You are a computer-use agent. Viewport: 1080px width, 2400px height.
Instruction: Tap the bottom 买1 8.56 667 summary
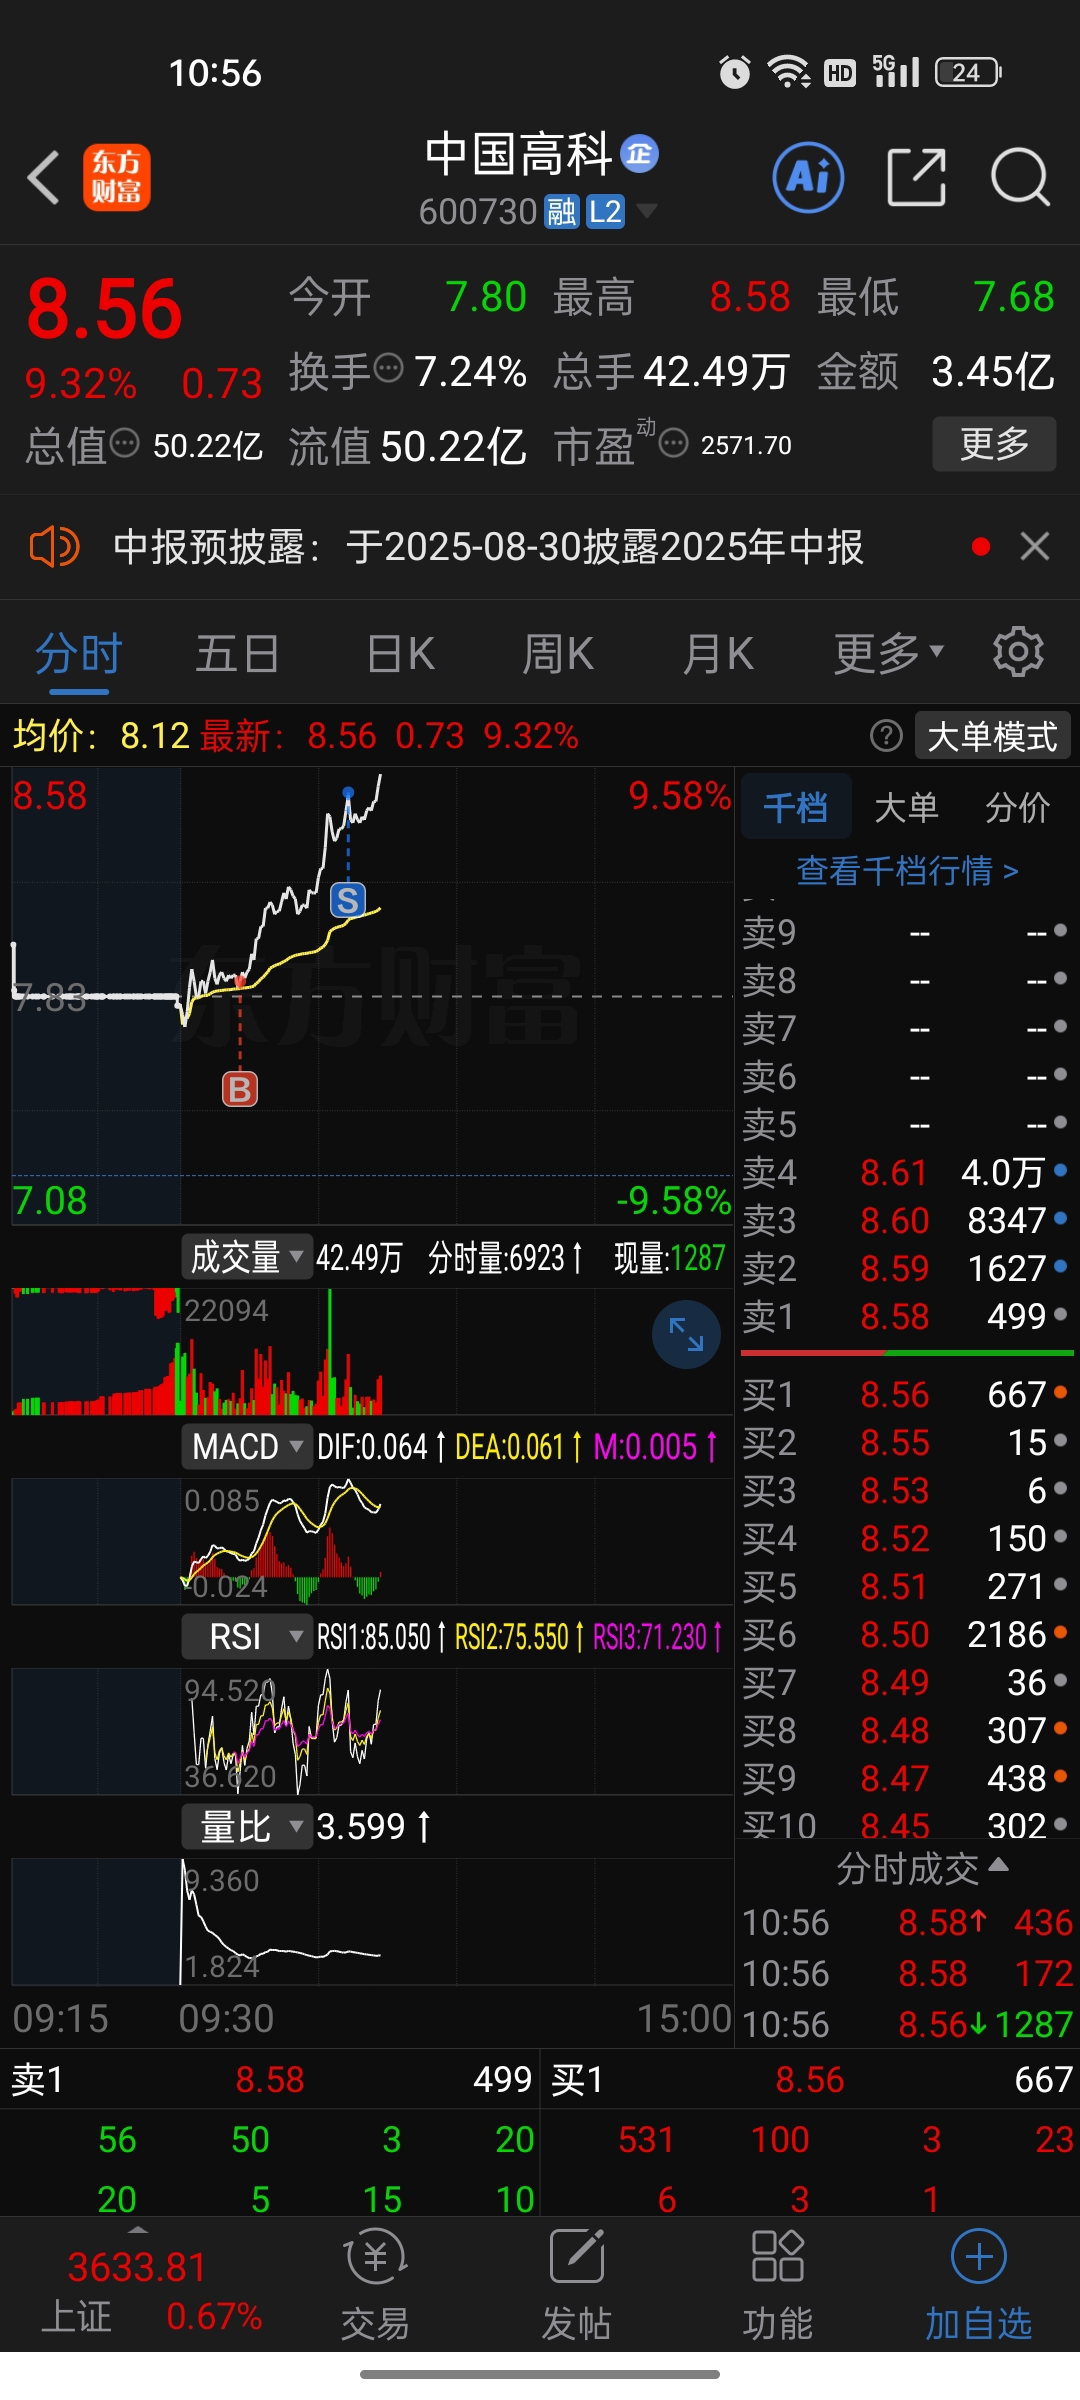pyautogui.click(x=811, y=2080)
